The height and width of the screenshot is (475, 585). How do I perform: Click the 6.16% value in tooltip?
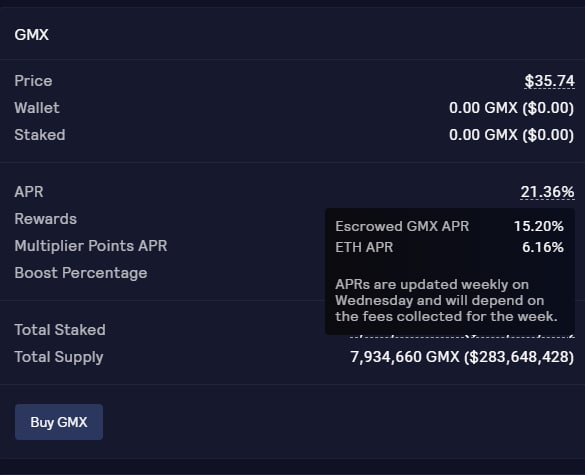click(x=543, y=247)
